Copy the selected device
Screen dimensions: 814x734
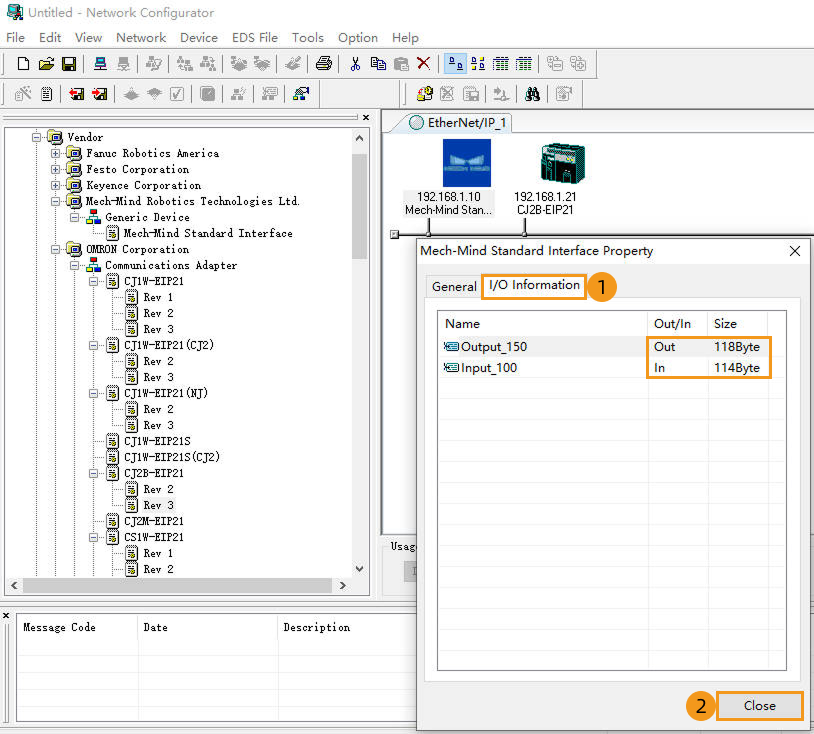(378, 63)
